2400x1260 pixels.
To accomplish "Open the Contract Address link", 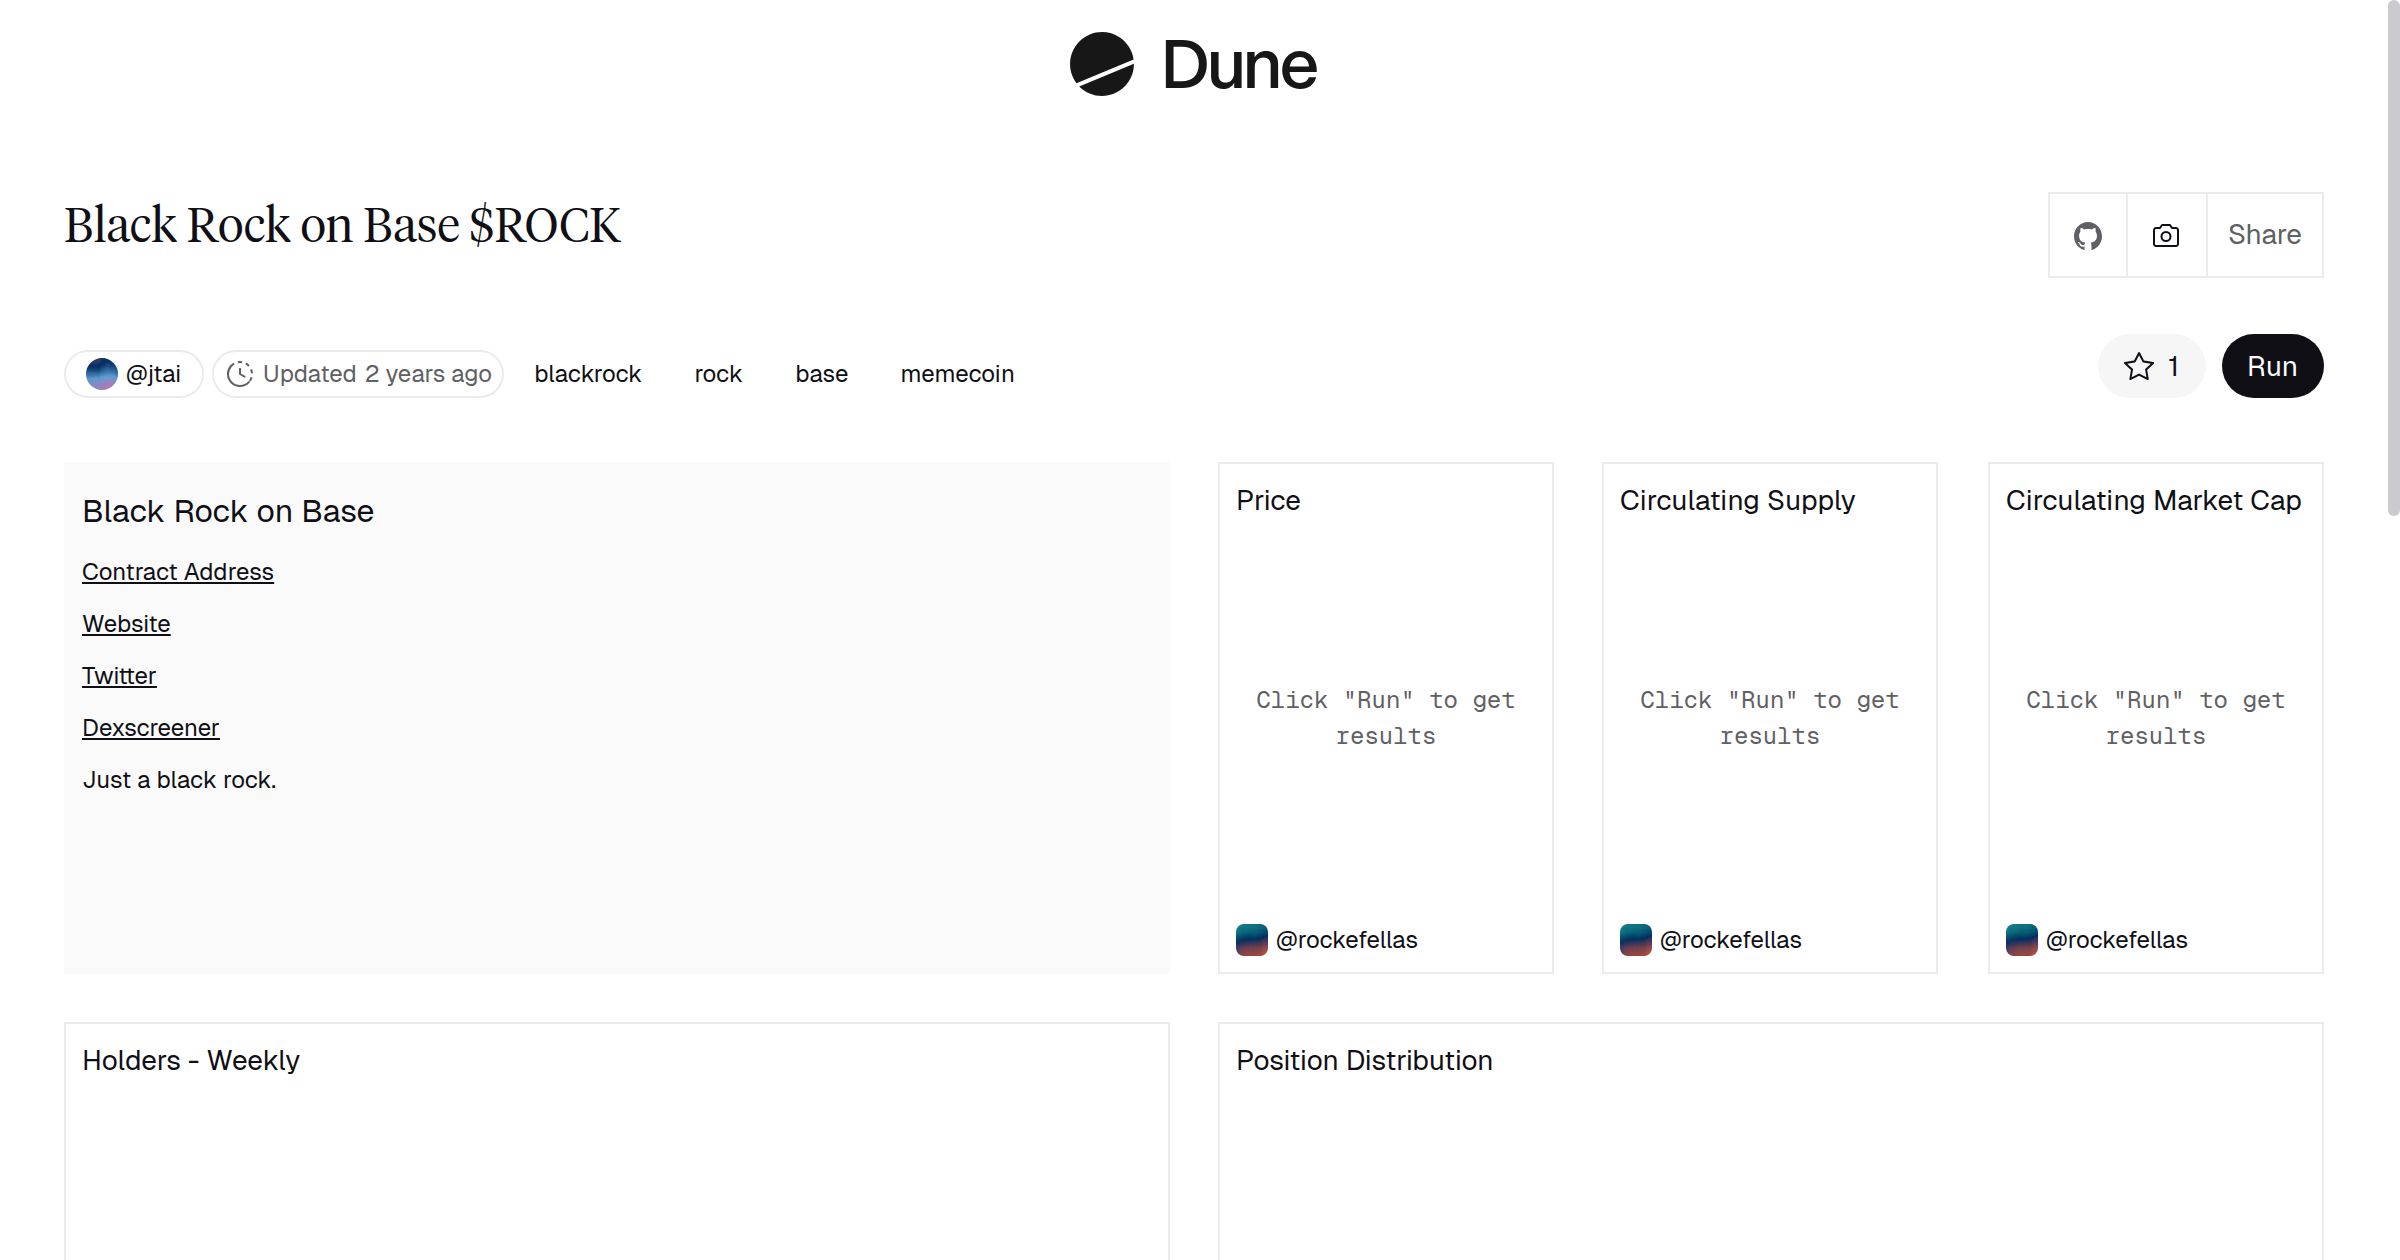I will point(178,572).
